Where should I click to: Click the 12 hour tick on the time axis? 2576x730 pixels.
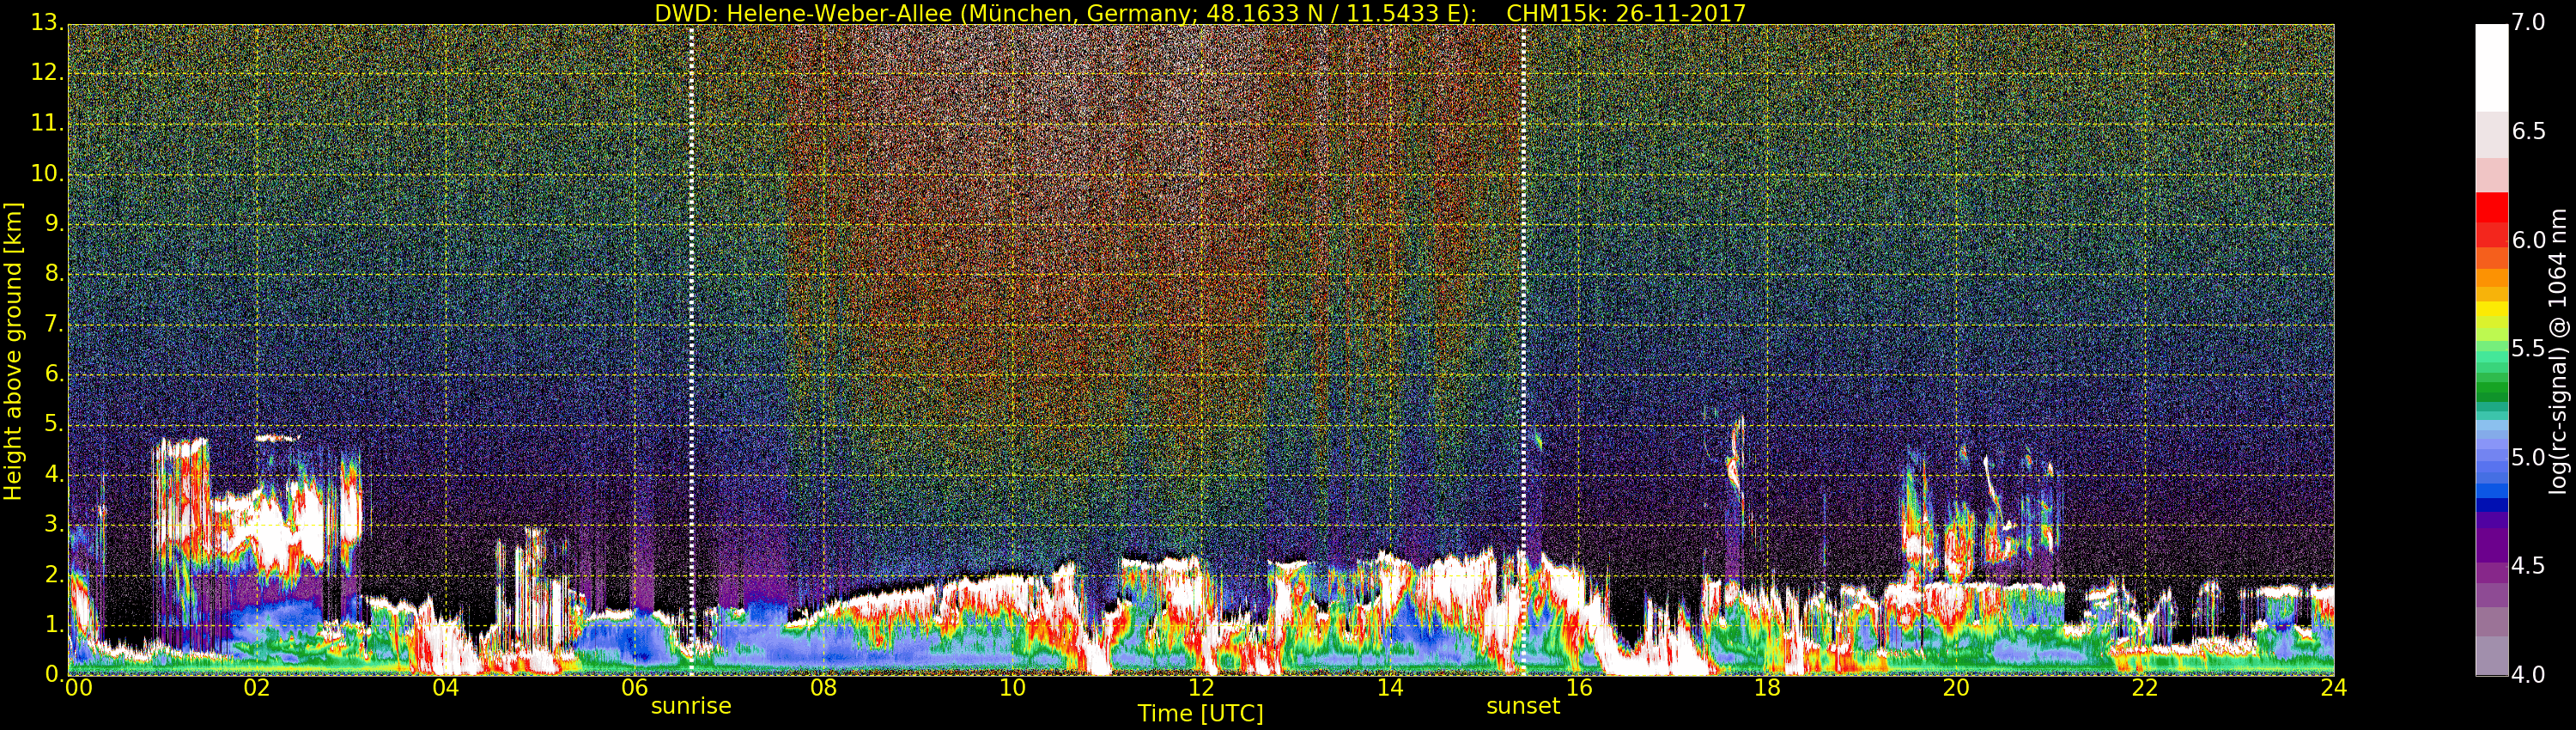(1200, 688)
